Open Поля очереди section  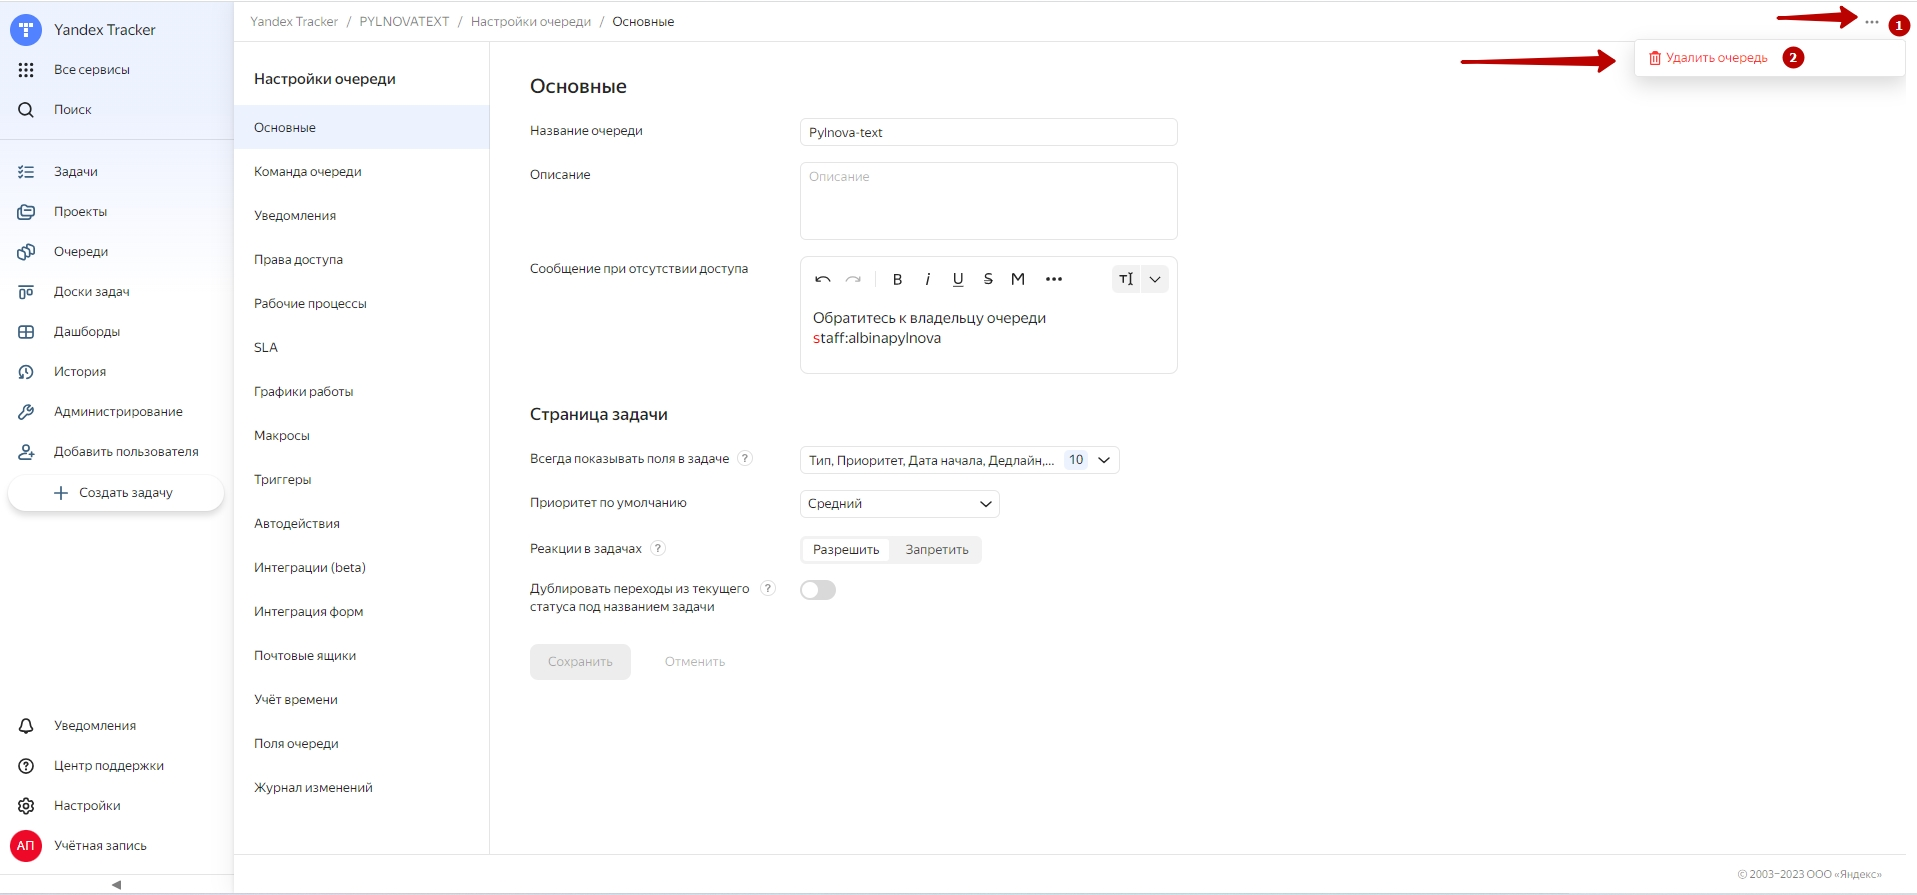(x=362, y=744)
